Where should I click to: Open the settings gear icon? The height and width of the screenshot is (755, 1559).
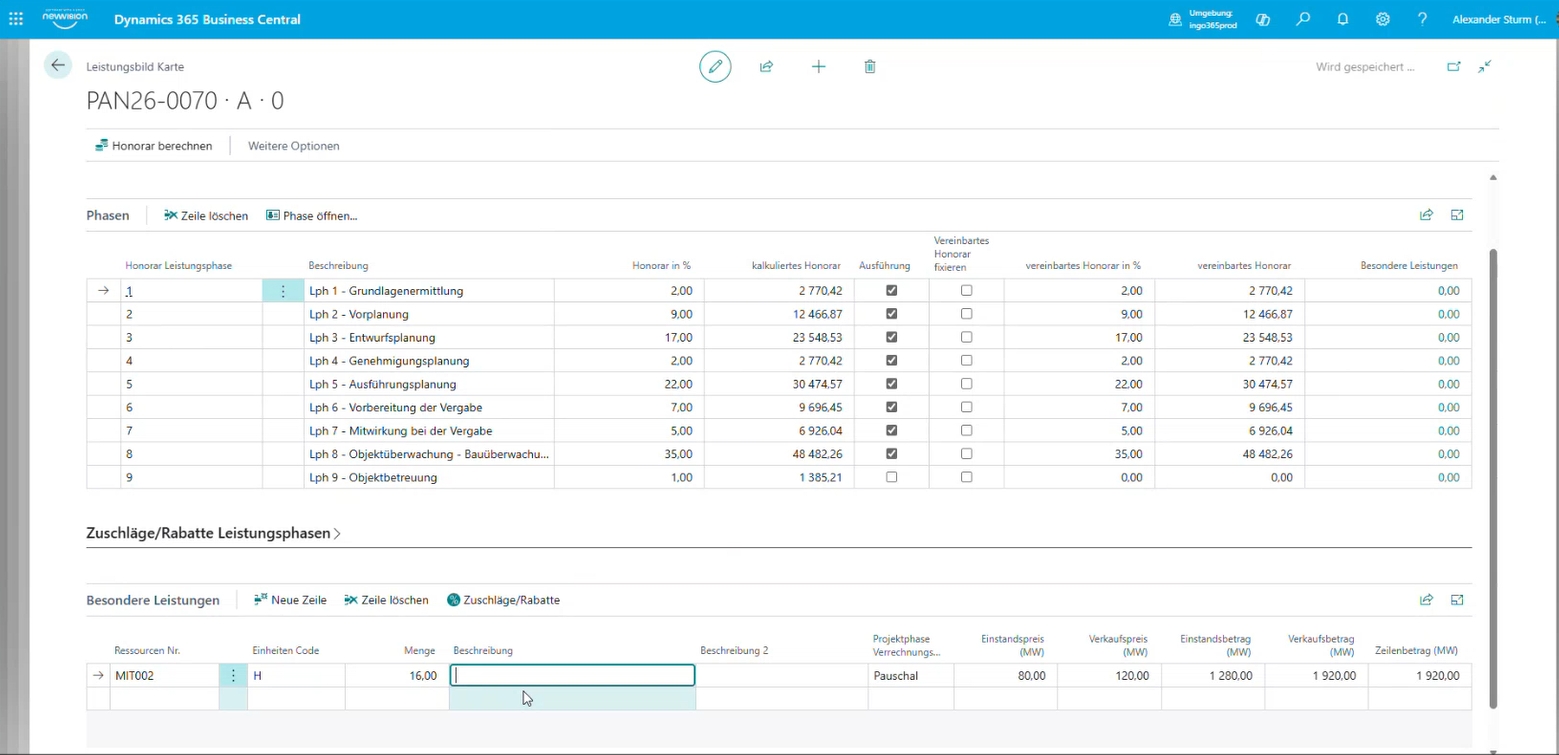click(x=1383, y=19)
